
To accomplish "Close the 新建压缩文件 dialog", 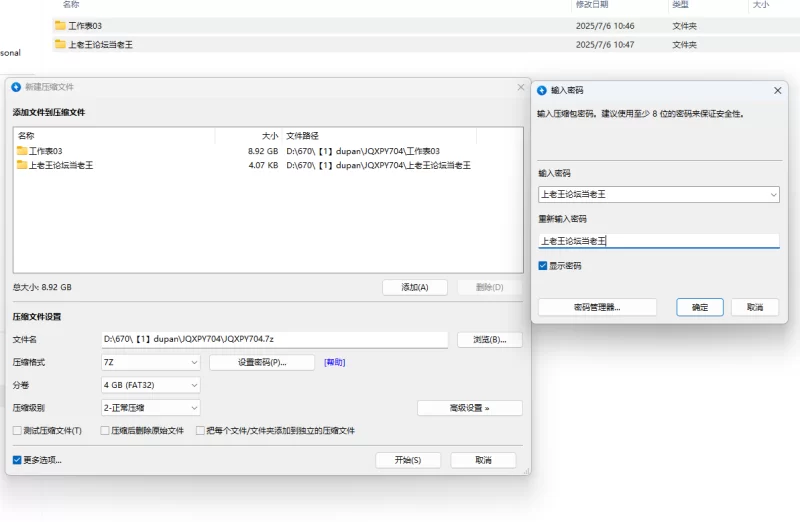I will point(520,87).
